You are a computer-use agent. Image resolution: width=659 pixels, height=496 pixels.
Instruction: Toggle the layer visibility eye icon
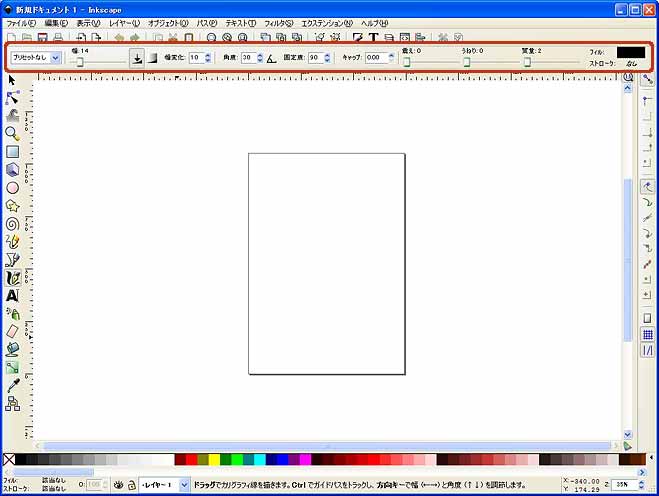point(117,484)
